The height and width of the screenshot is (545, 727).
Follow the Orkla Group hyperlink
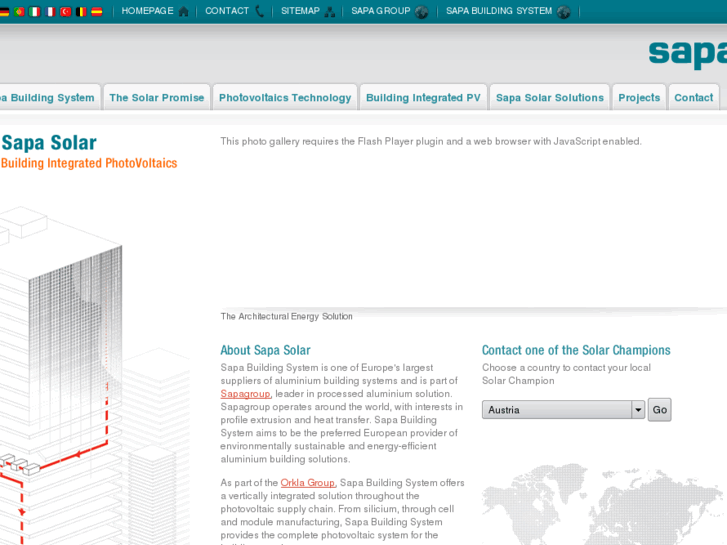pyautogui.click(x=307, y=483)
